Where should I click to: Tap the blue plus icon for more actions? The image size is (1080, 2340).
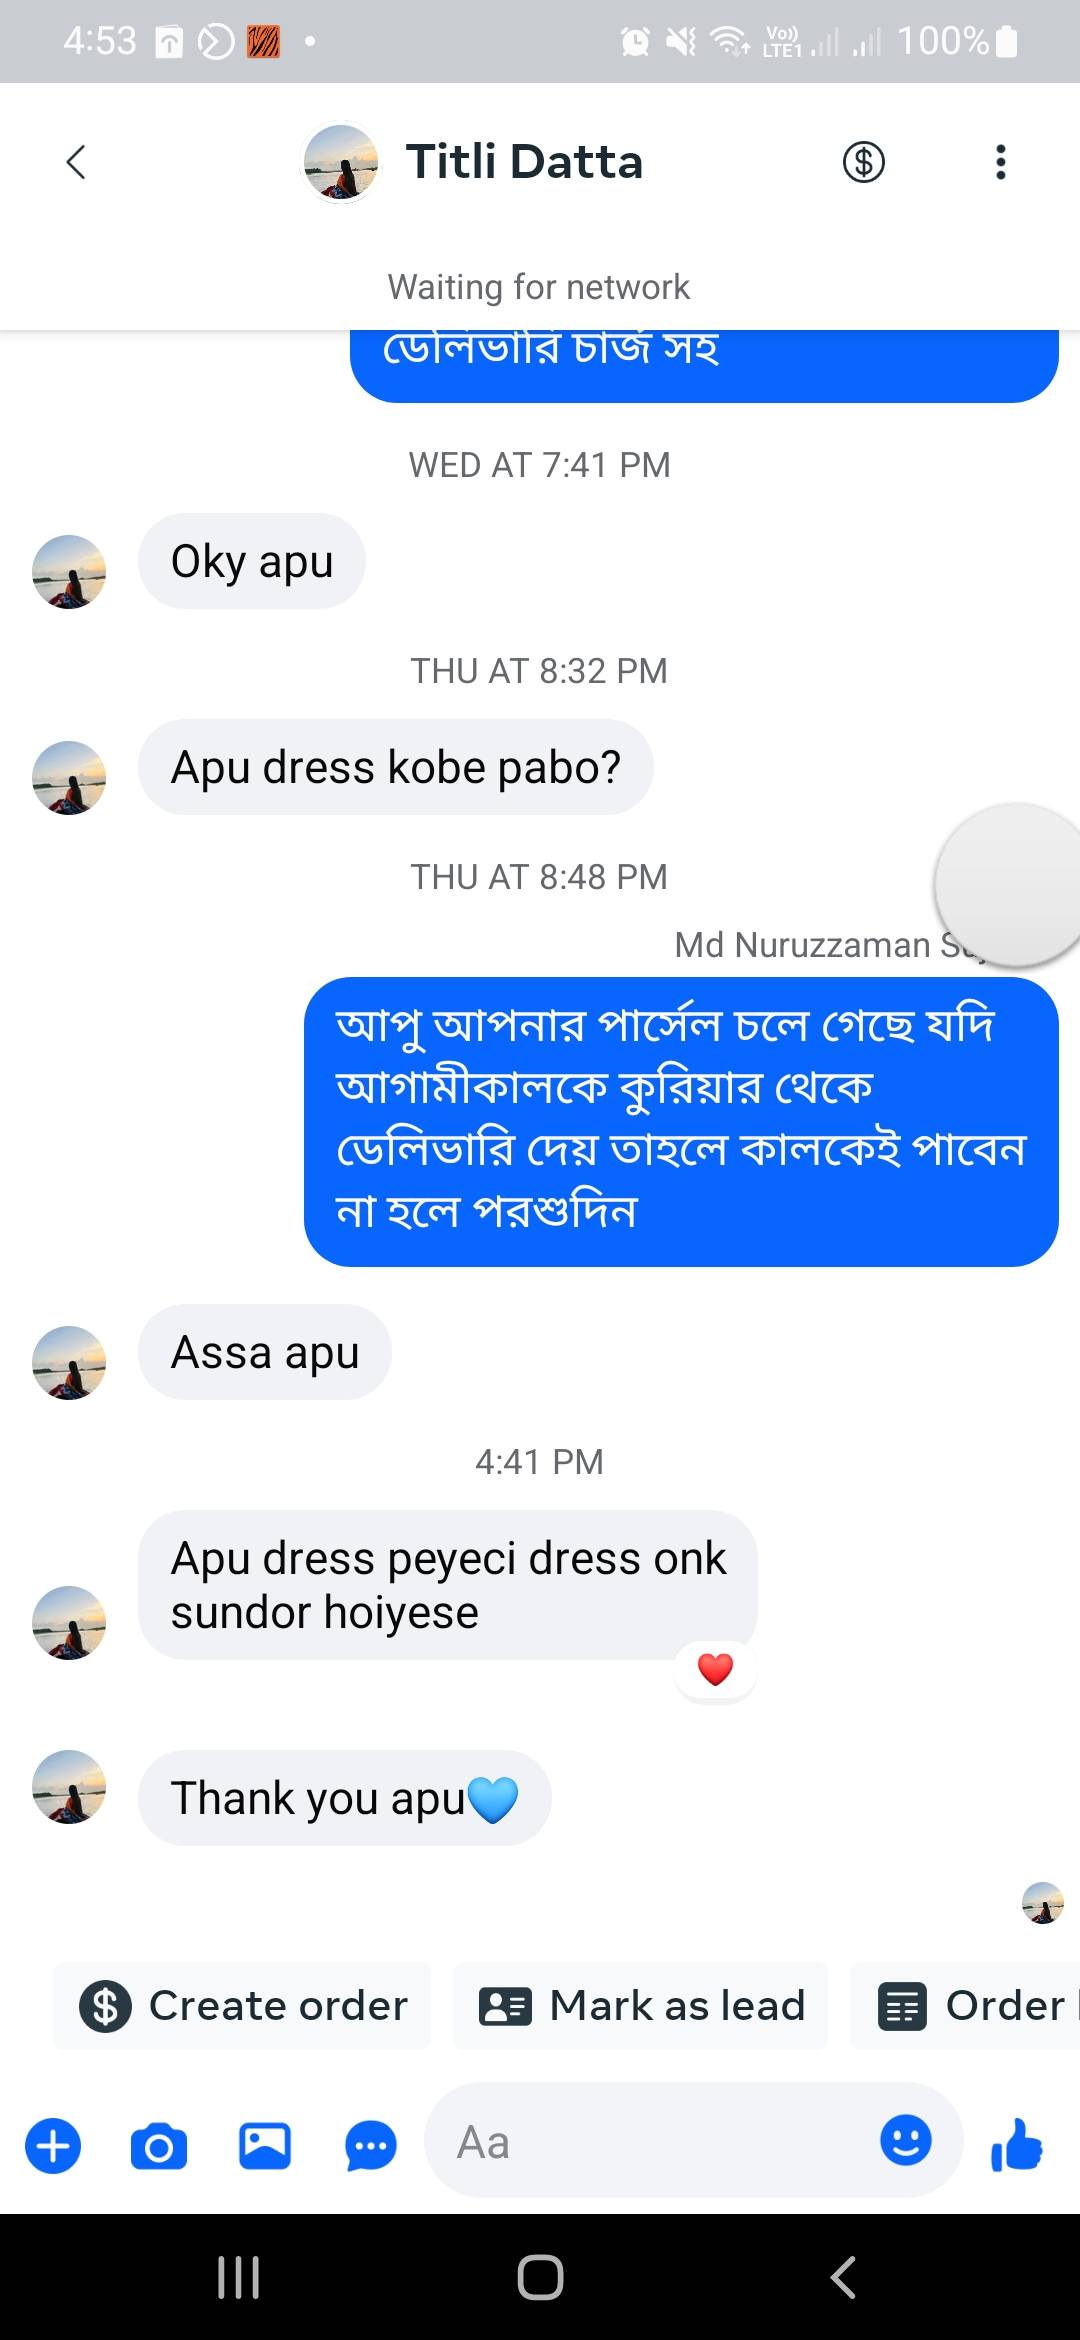53,2145
